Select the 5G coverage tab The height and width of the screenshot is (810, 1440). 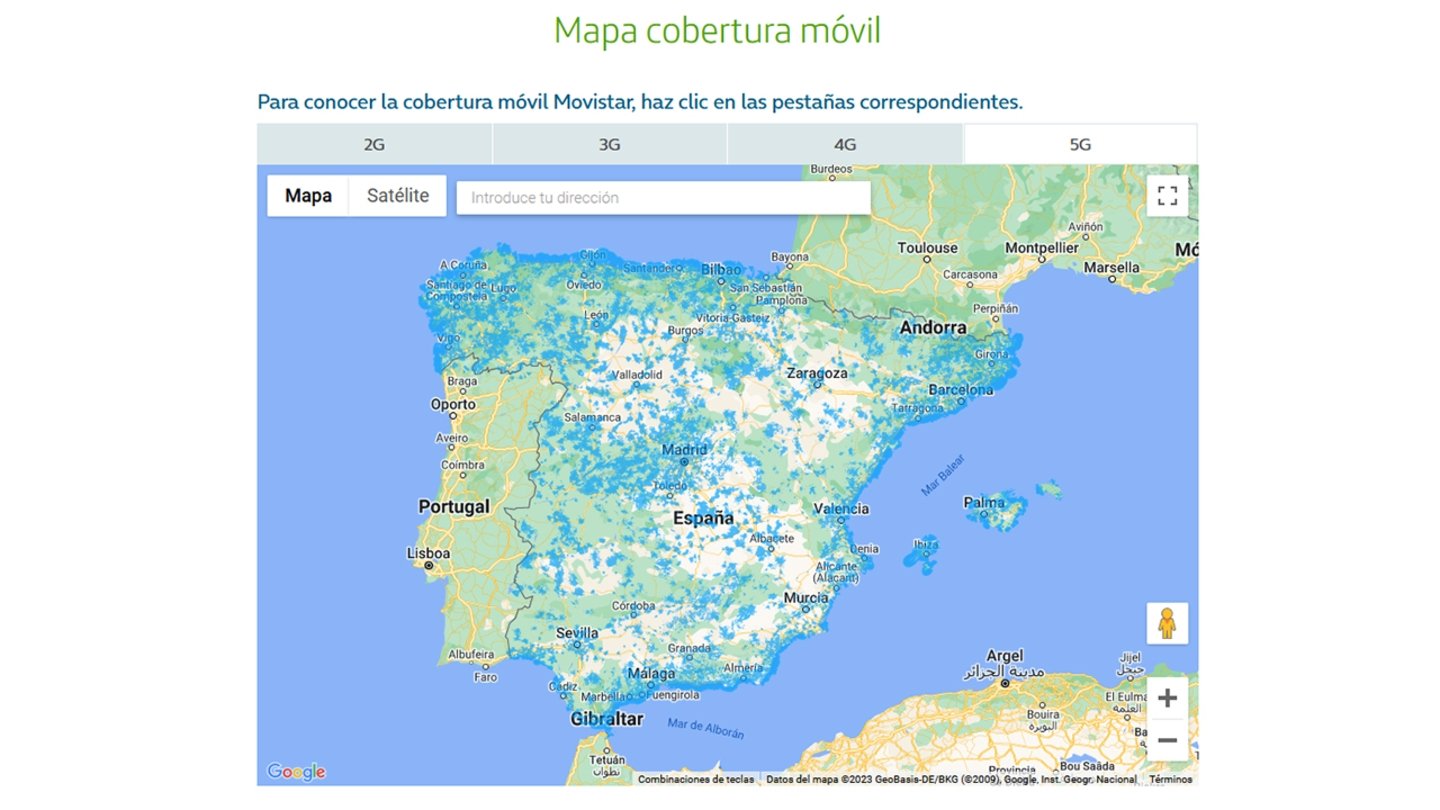pos(1080,144)
